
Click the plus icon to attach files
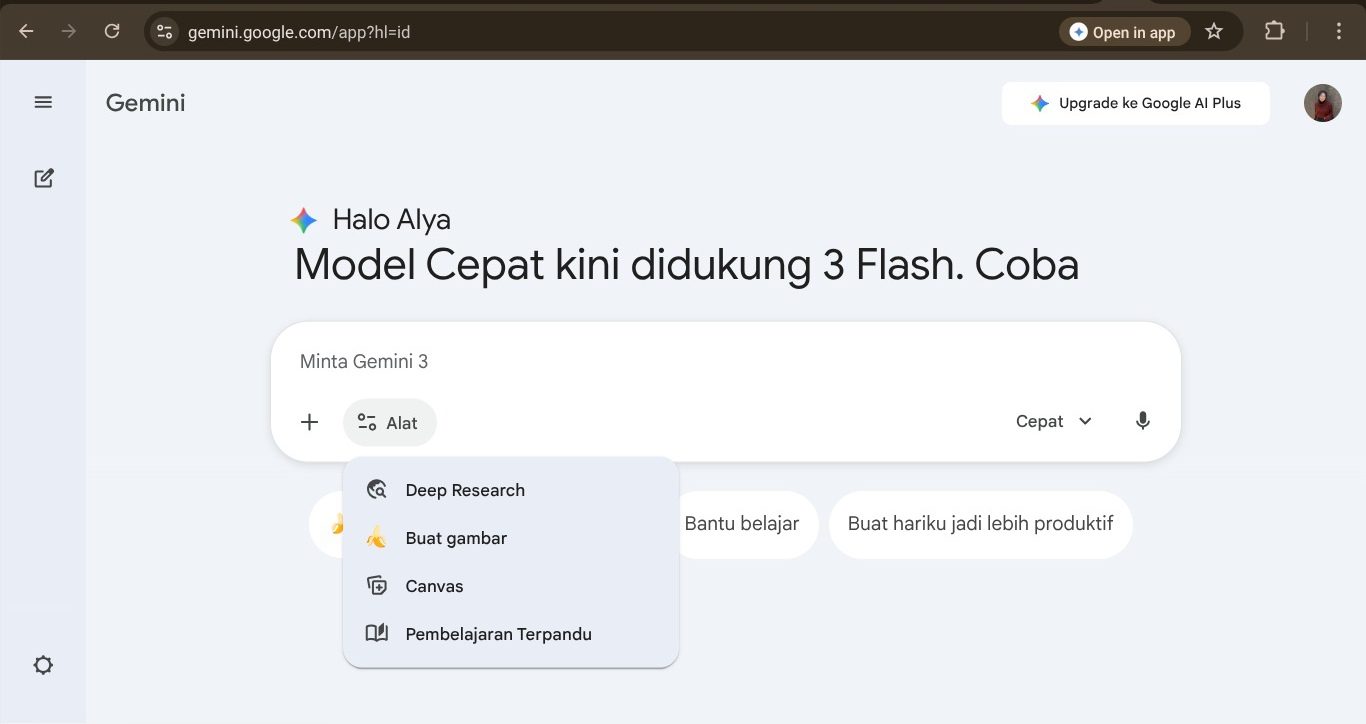309,422
